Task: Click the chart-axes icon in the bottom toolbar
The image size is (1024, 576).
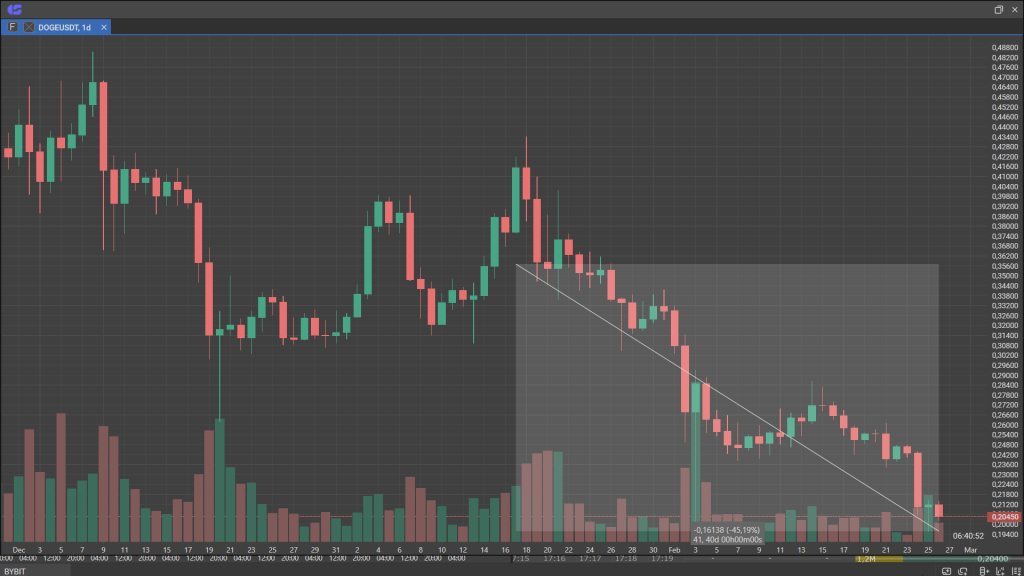Action: point(998,570)
